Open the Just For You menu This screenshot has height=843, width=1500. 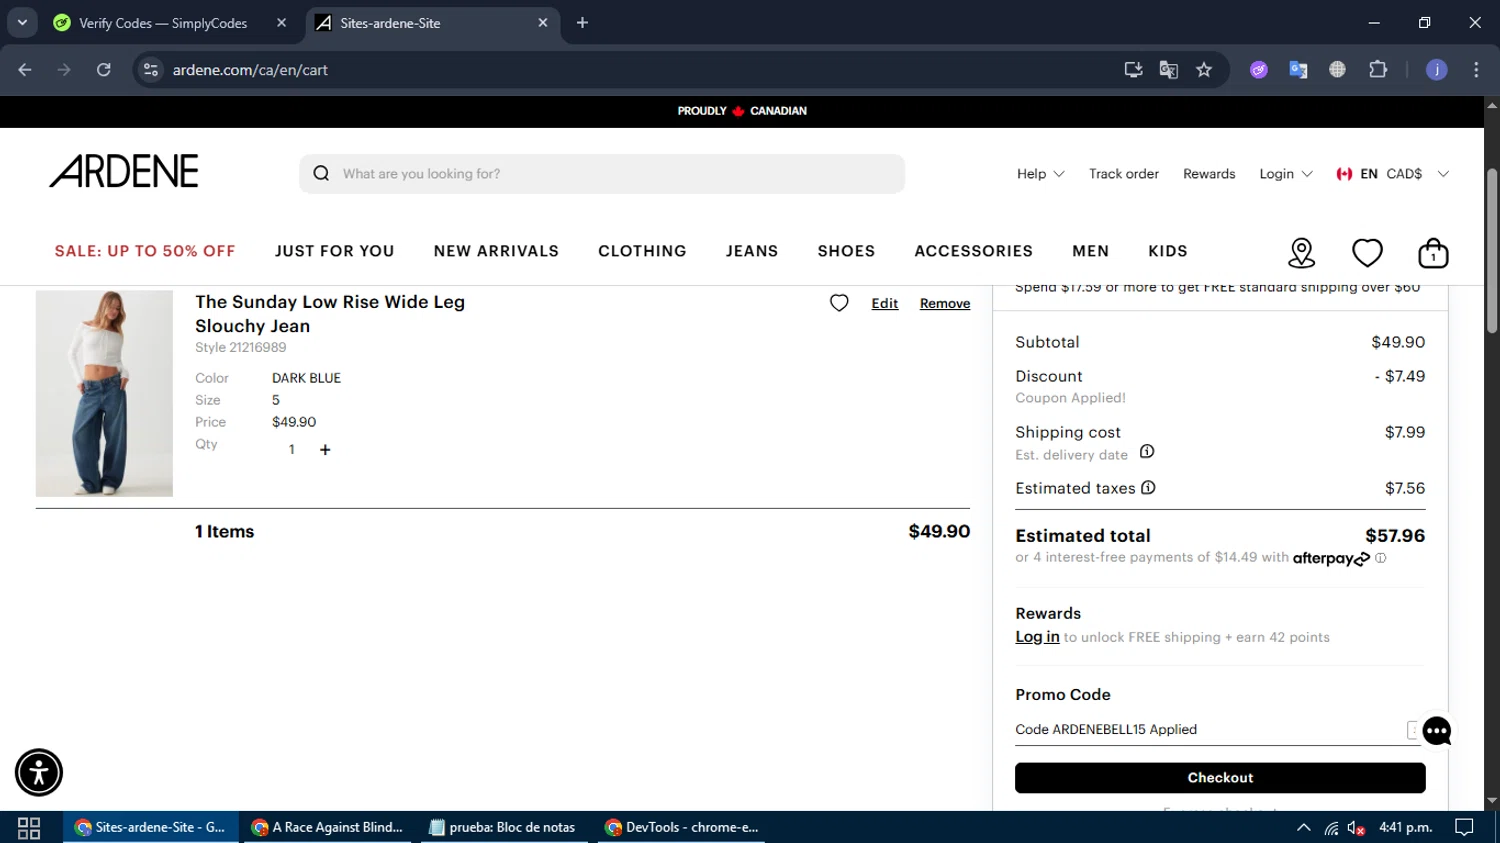[335, 251]
